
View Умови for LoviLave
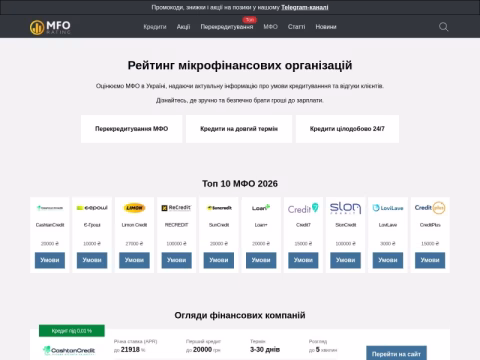(388, 260)
